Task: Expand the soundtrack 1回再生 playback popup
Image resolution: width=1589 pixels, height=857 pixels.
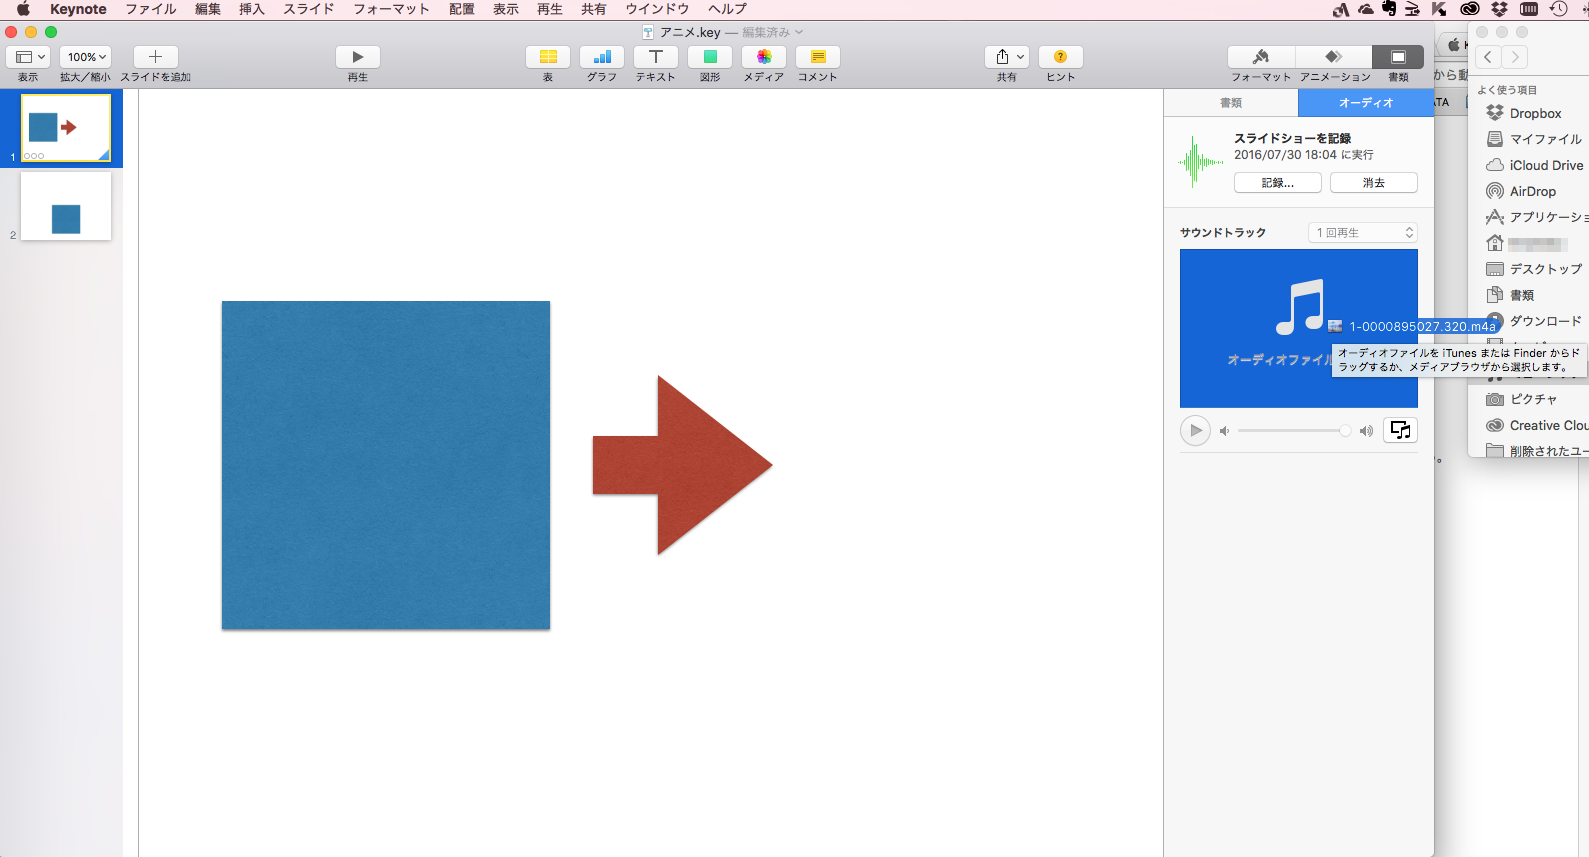Action: (x=1363, y=233)
